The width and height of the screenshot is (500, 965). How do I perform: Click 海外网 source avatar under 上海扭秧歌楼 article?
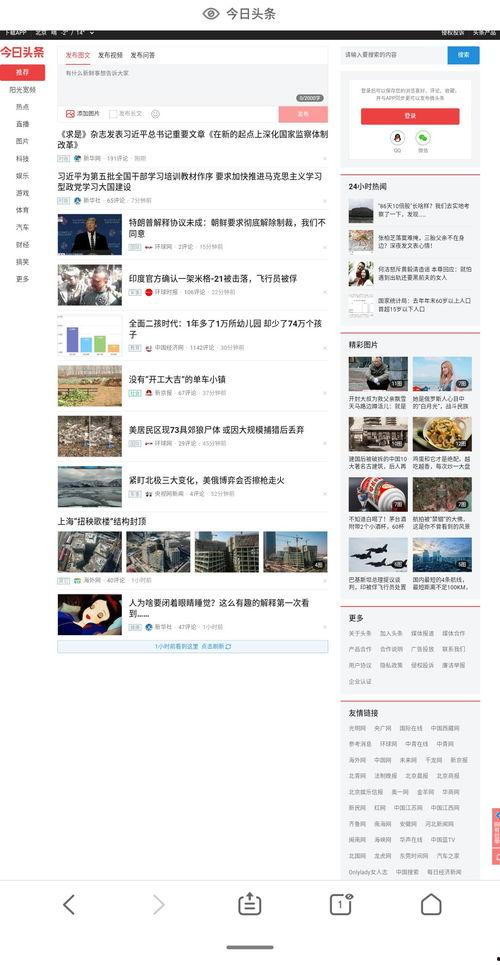(x=78, y=580)
